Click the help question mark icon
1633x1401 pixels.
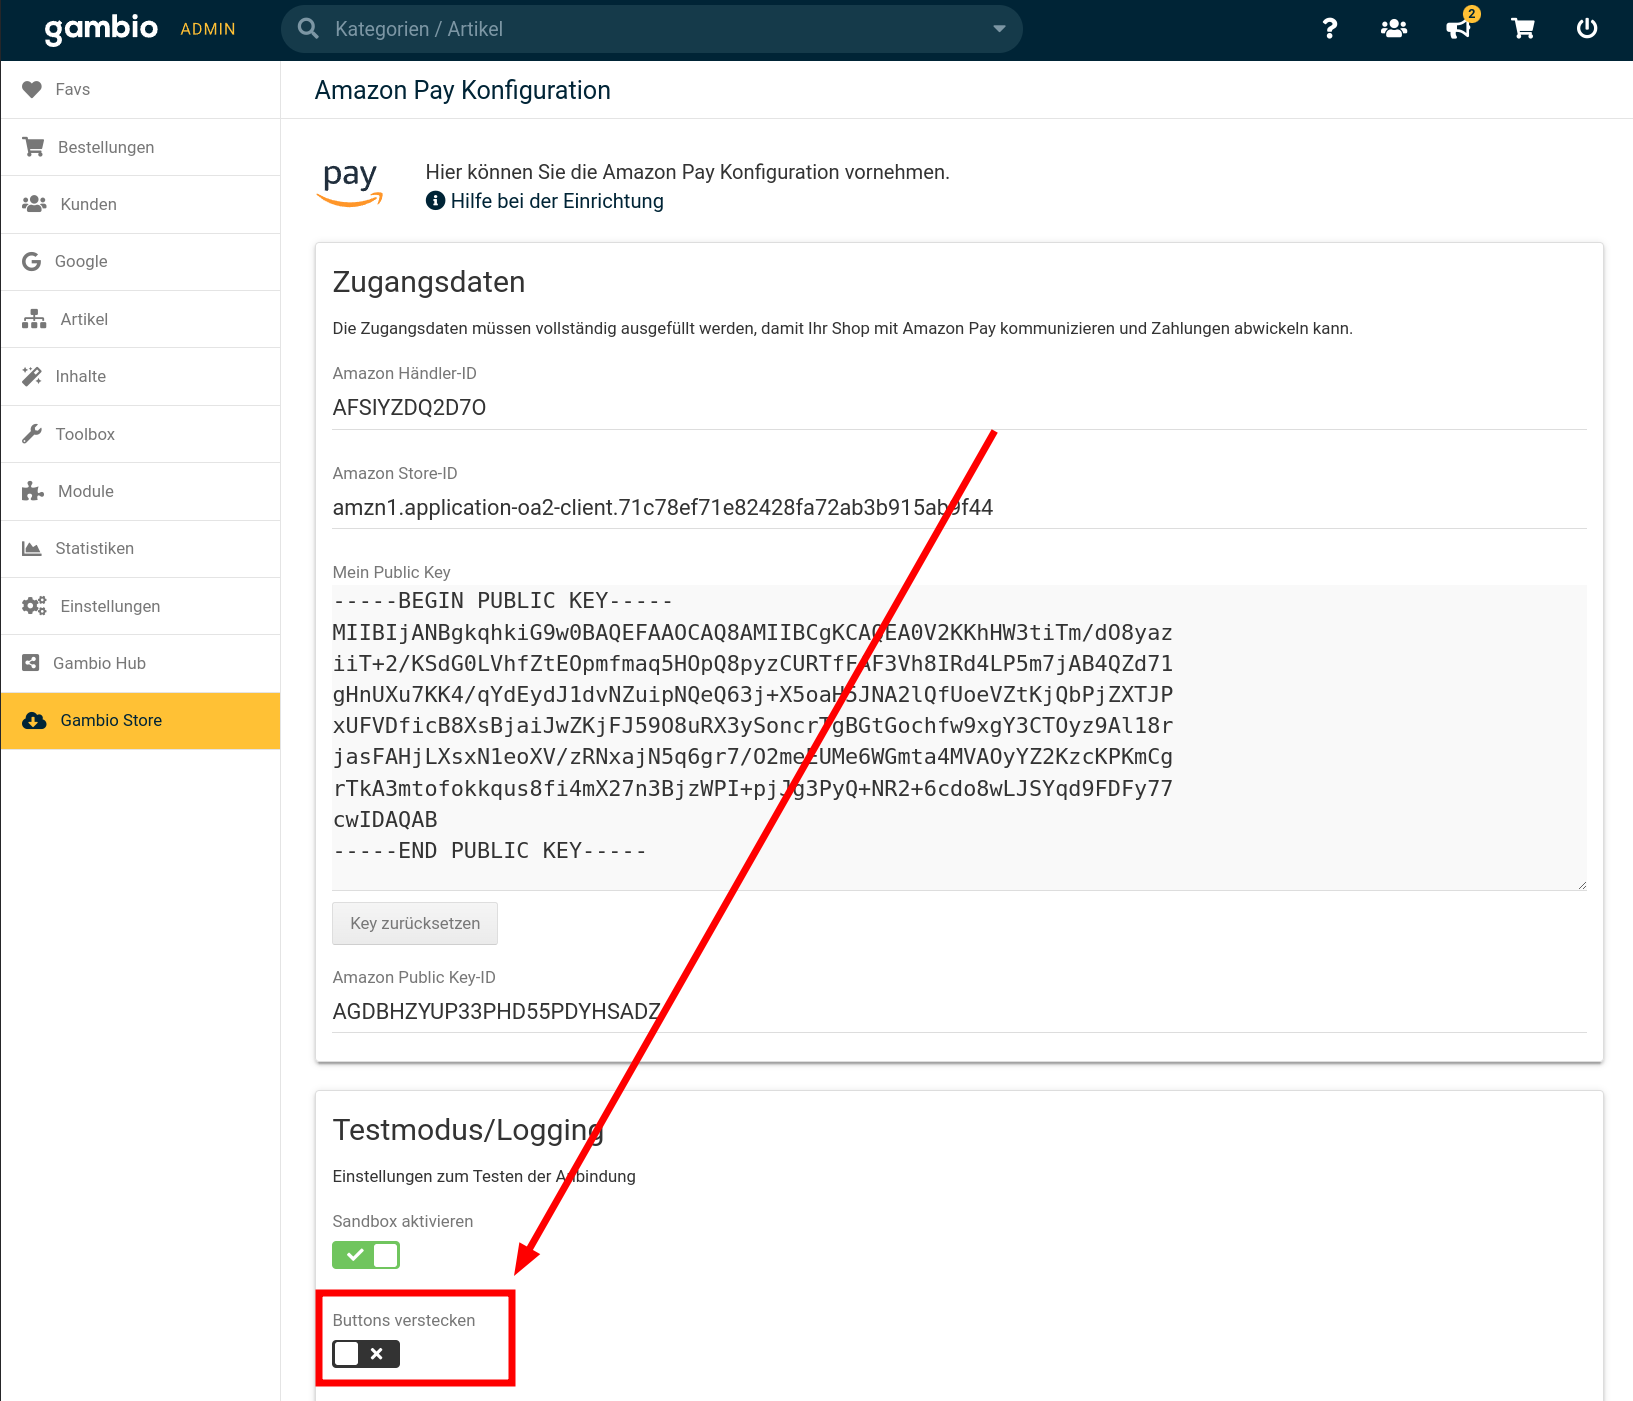pyautogui.click(x=1329, y=29)
